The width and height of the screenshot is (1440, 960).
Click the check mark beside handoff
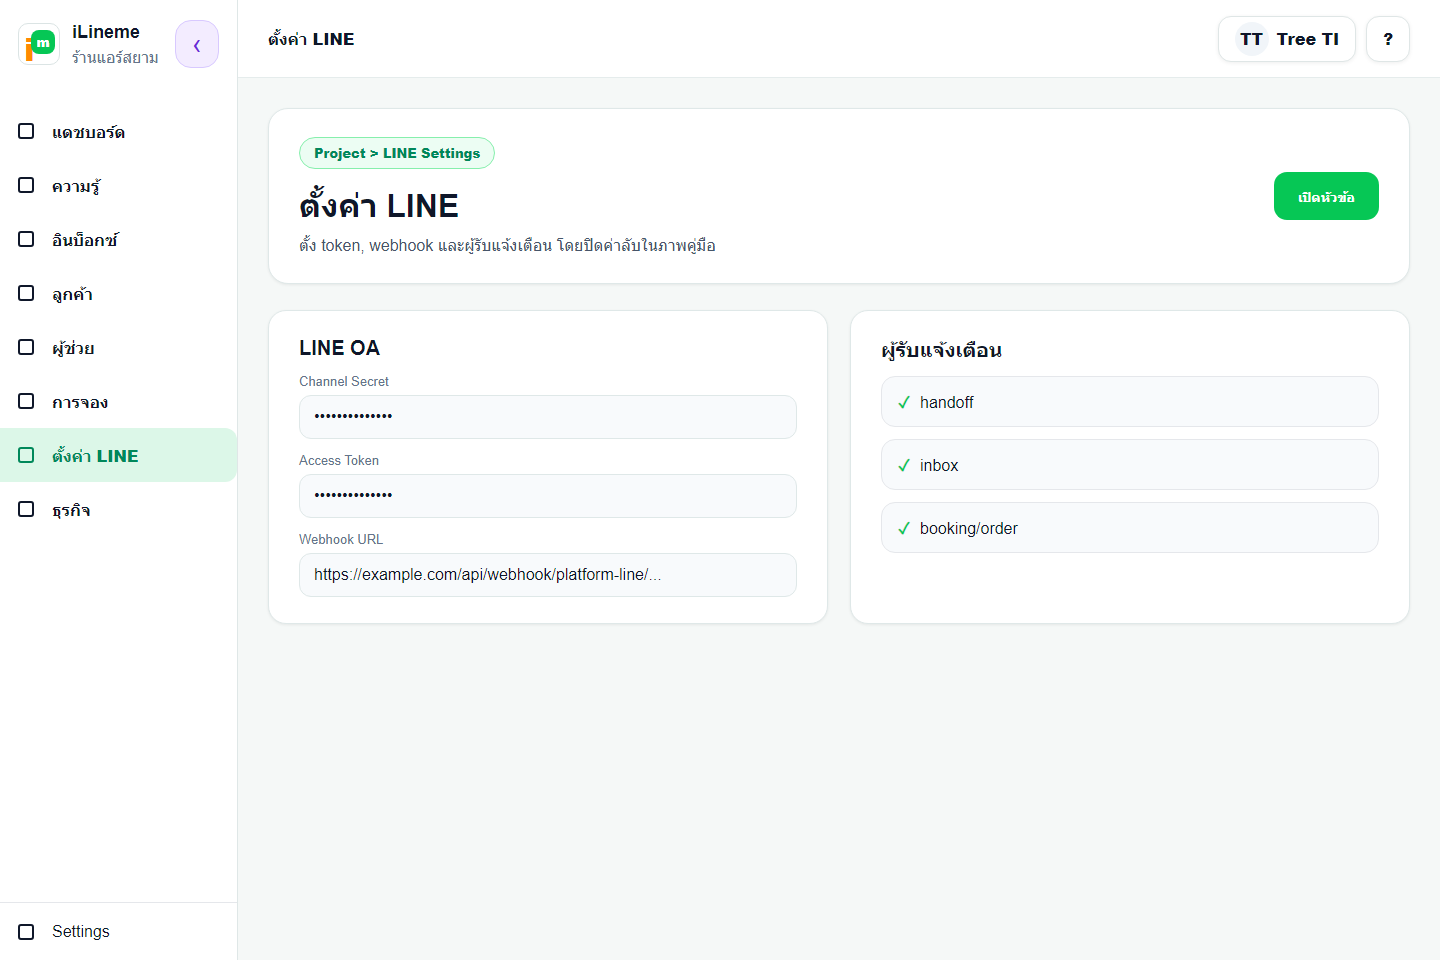coord(904,402)
